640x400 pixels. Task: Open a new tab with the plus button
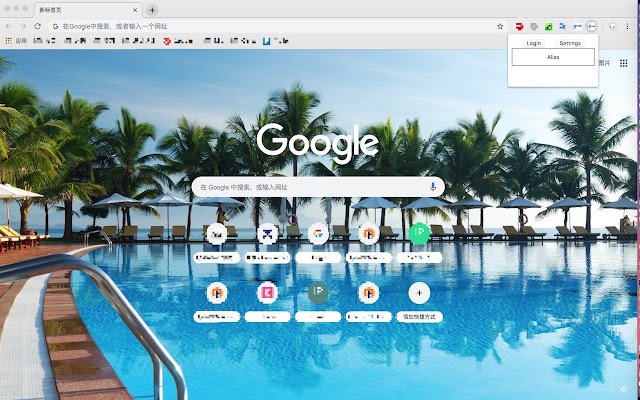[152, 10]
